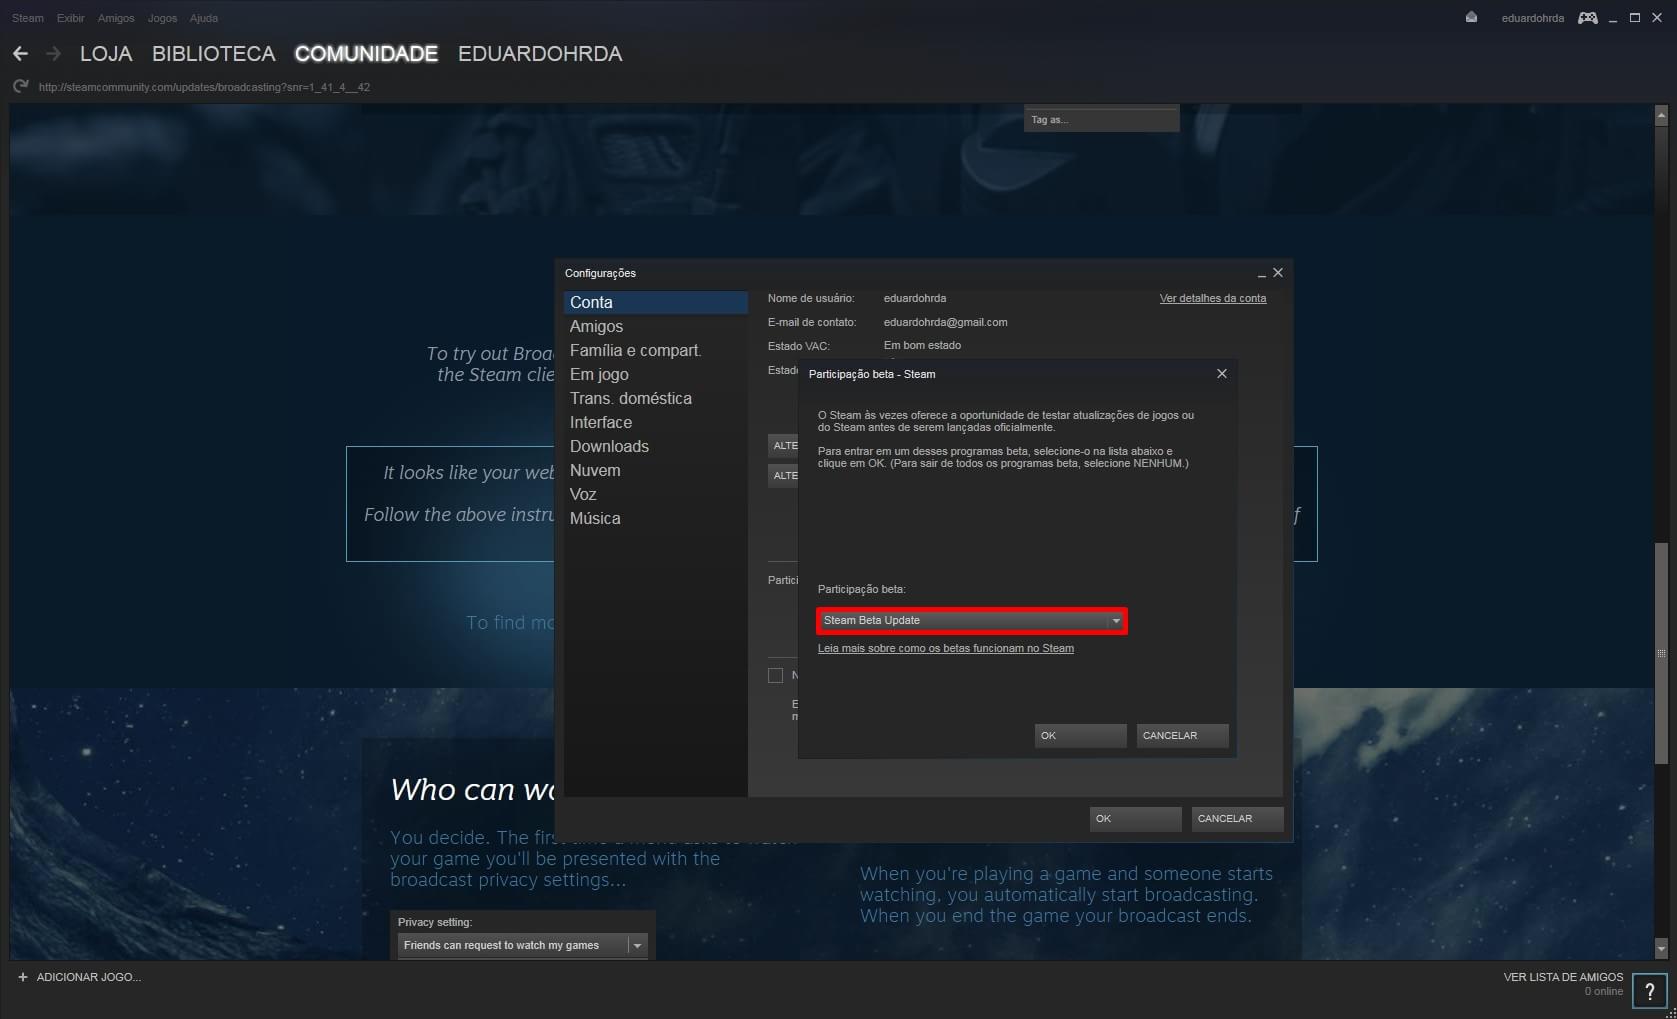
Task: Open the notifications inbox icon
Action: click(1471, 18)
